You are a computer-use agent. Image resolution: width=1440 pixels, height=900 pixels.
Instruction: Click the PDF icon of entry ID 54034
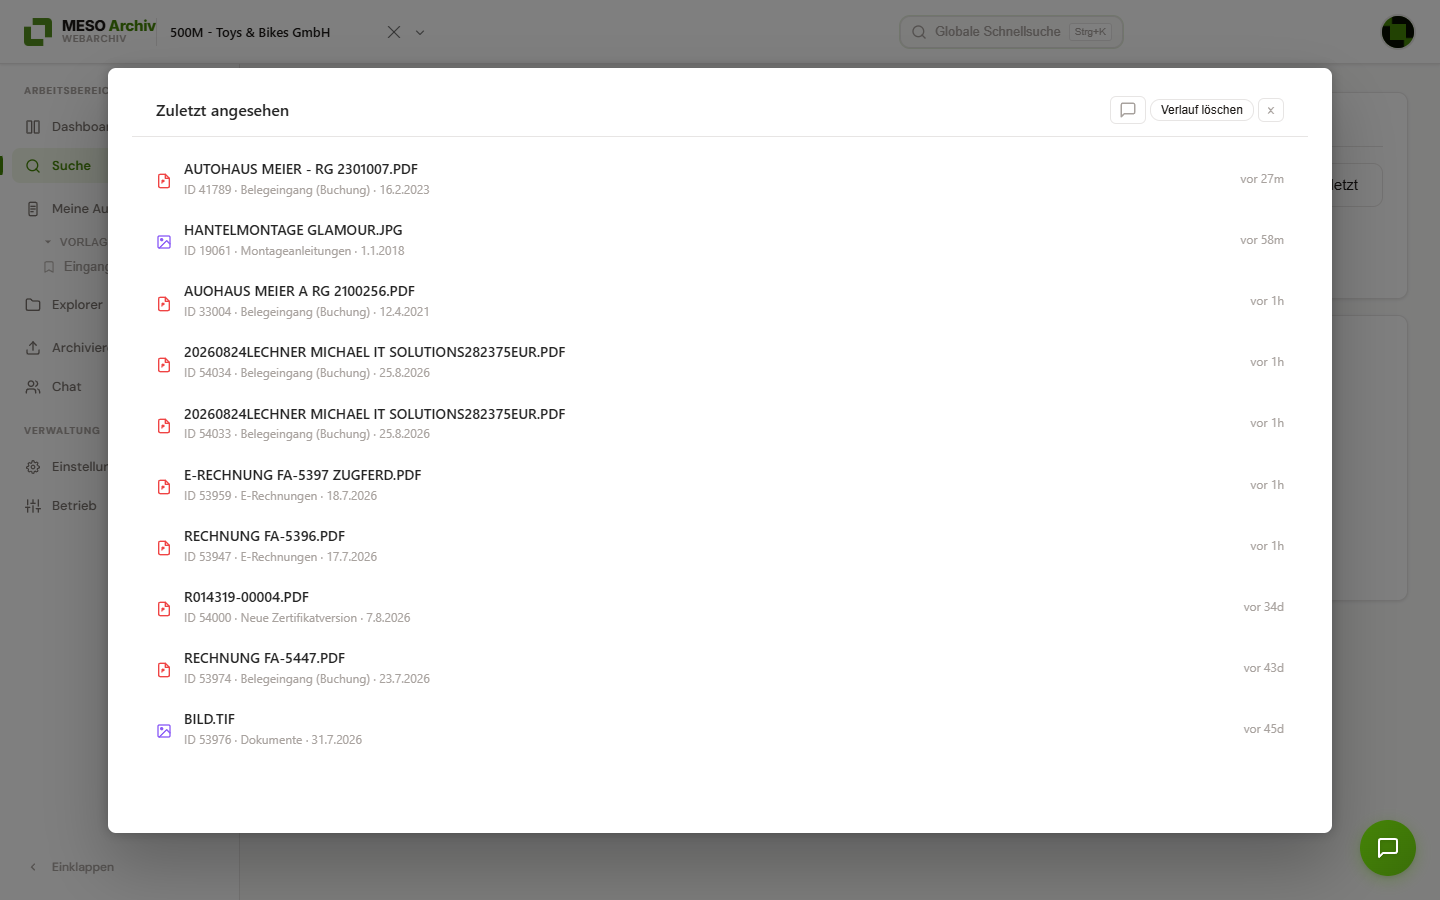coord(164,364)
